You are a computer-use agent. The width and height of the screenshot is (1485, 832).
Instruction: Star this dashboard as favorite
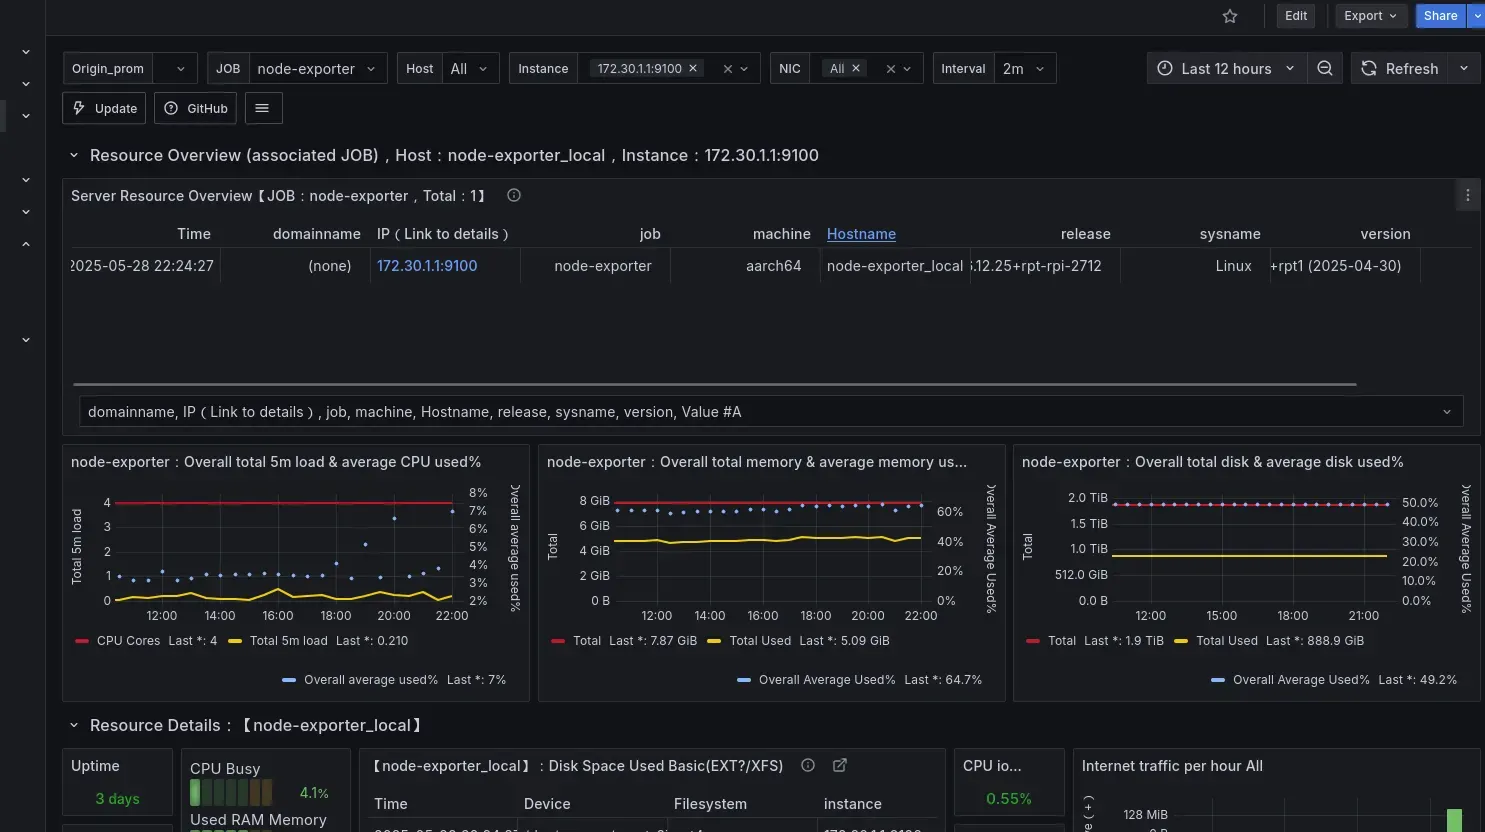tap(1230, 16)
